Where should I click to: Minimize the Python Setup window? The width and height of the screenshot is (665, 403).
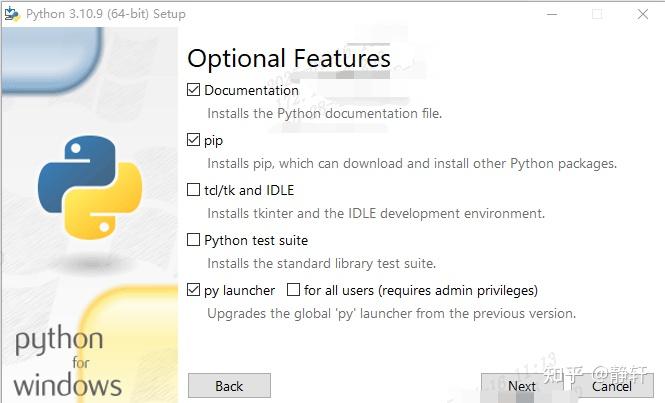pyautogui.click(x=553, y=14)
